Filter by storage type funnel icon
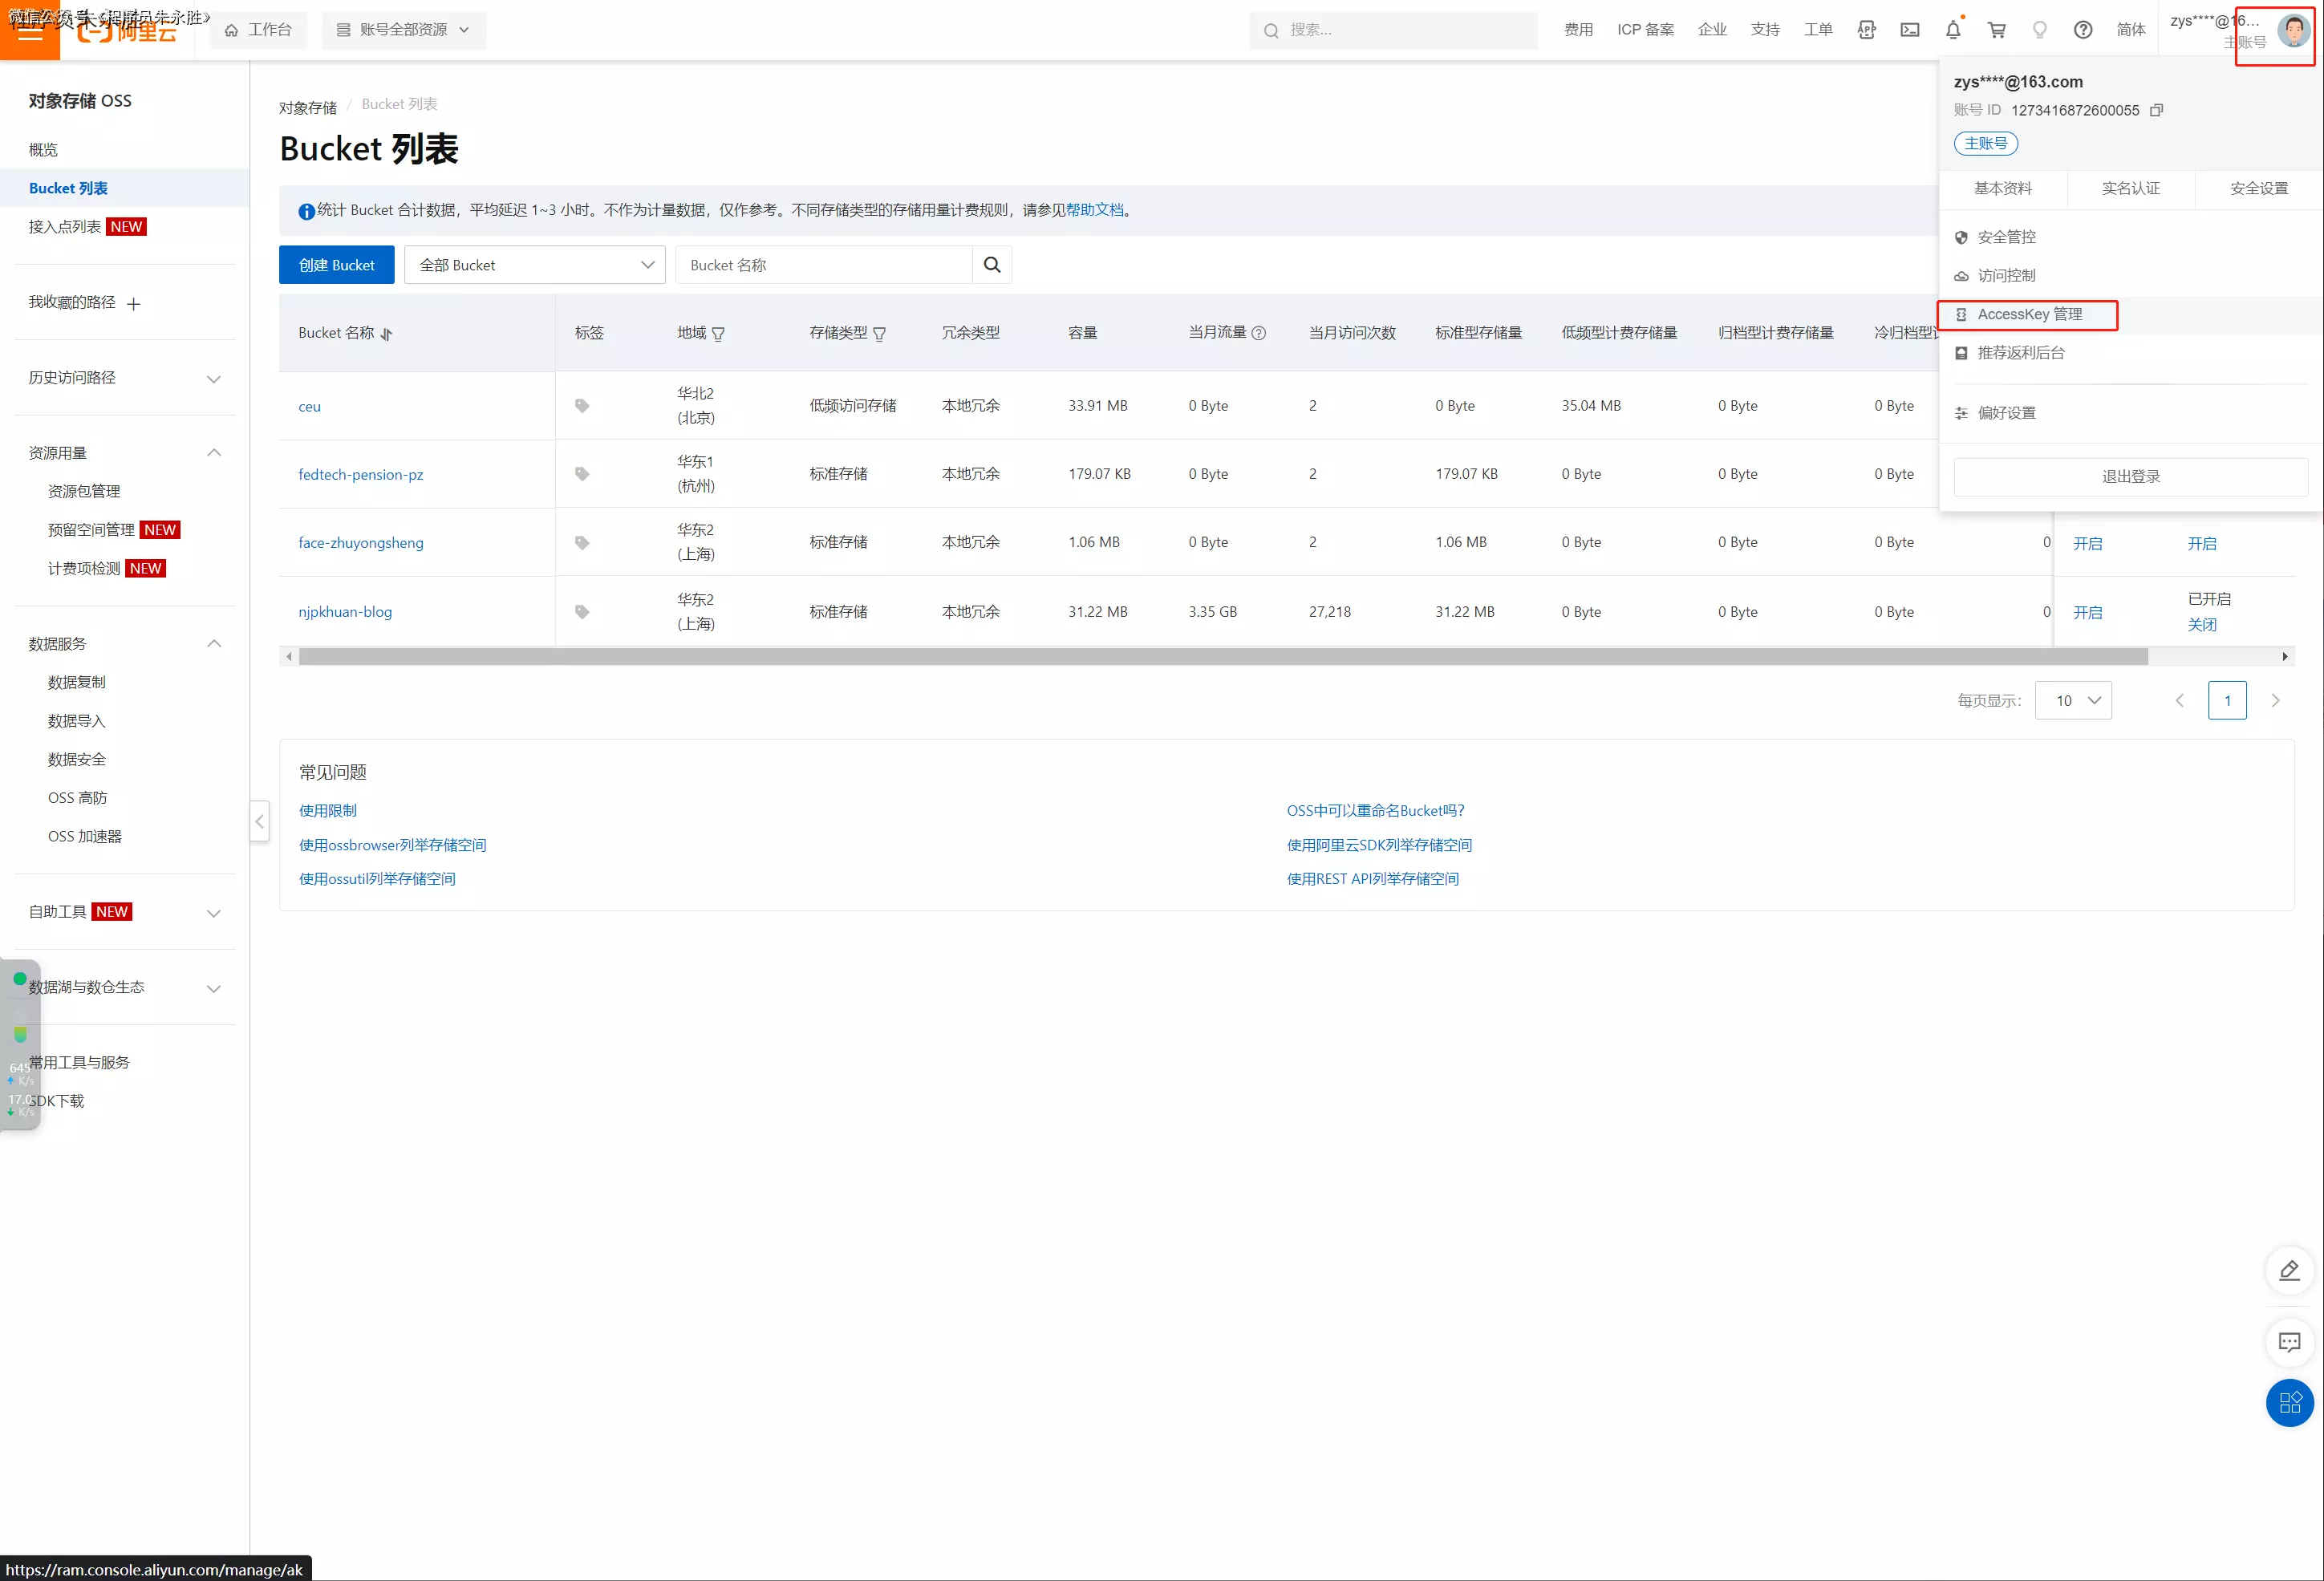The width and height of the screenshot is (2324, 1581). pyautogui.click(x=880, y=334)
